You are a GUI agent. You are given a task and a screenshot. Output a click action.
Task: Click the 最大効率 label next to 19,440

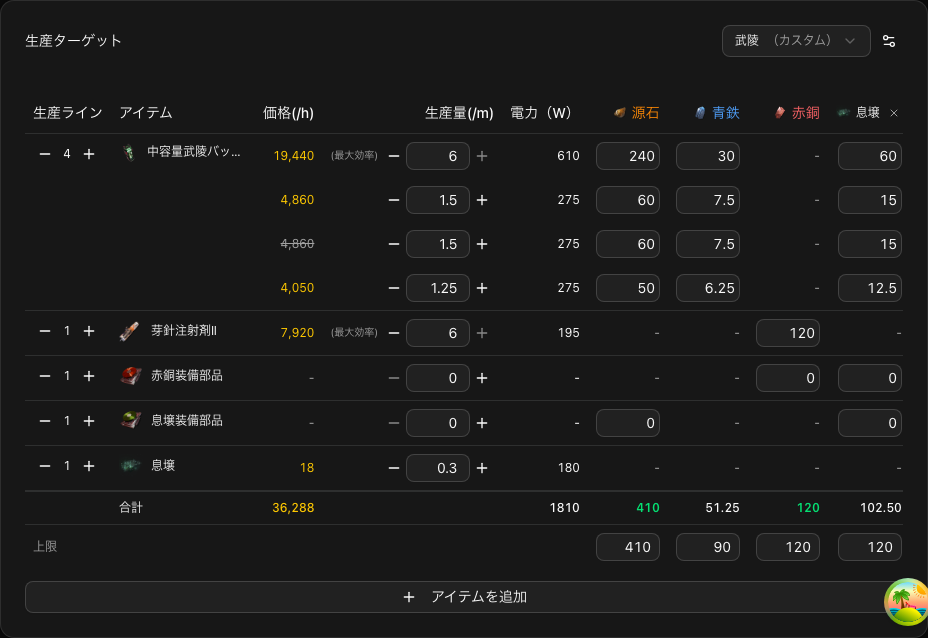[x=354, y=156]
